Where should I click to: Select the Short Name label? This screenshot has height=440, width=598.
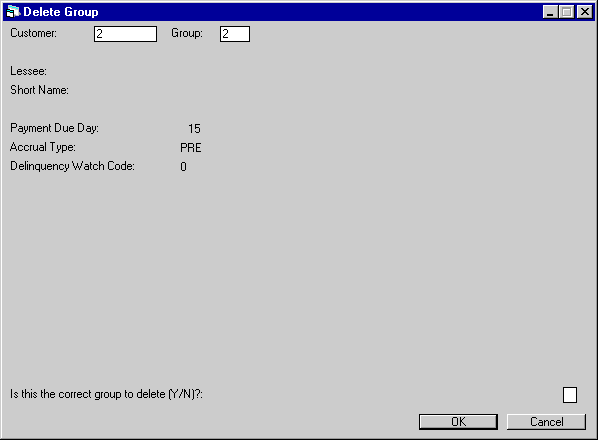39,90
